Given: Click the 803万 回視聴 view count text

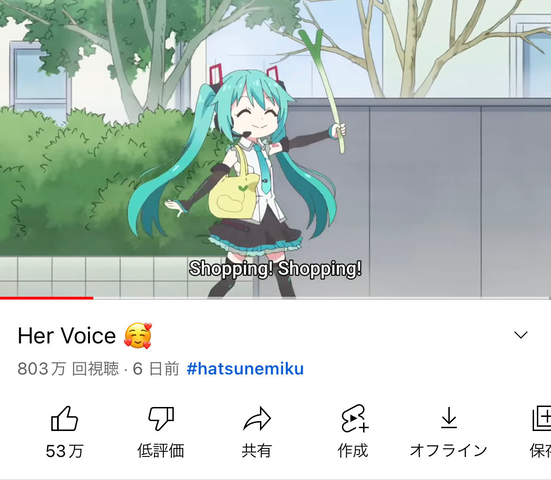Looking at the screenshot, I should pyautogui.click(x=68, y=369).
